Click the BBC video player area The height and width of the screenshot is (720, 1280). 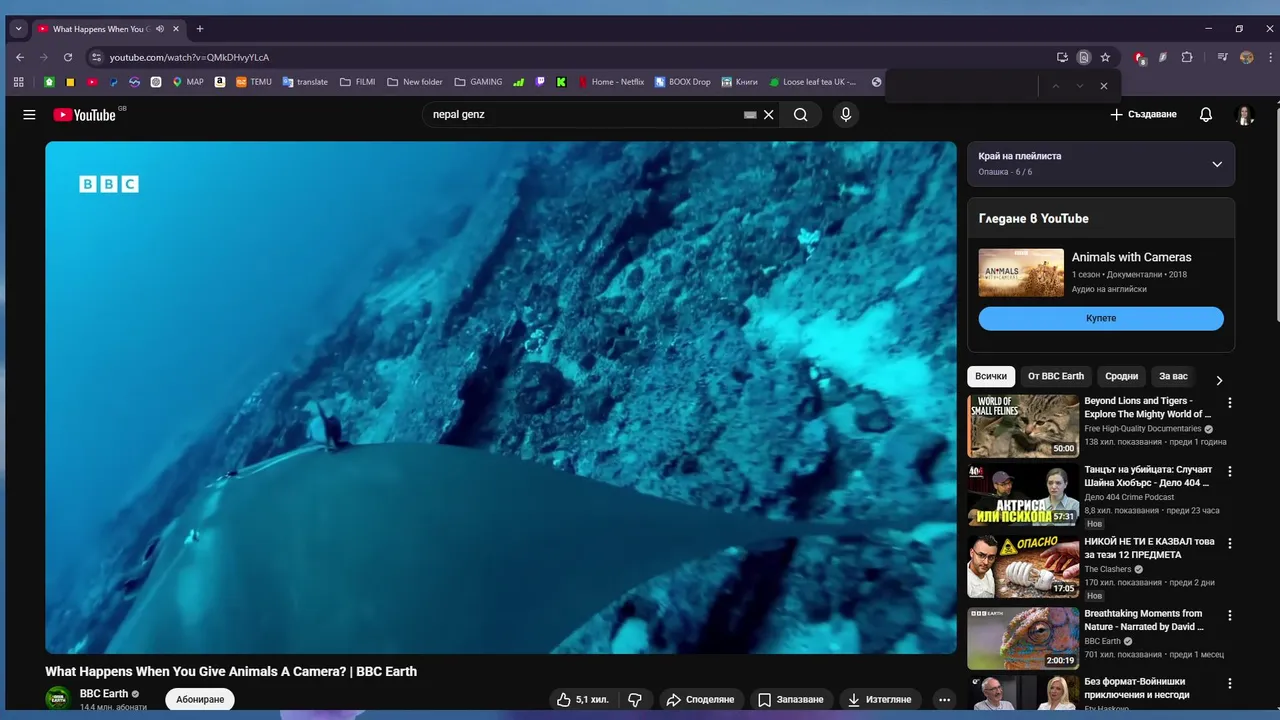point(501,397)
